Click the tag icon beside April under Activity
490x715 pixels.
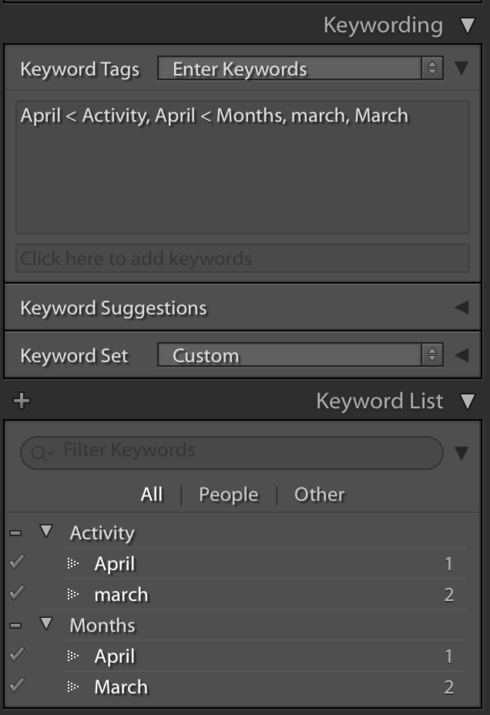pyautogui.click(x=73, y=564)
